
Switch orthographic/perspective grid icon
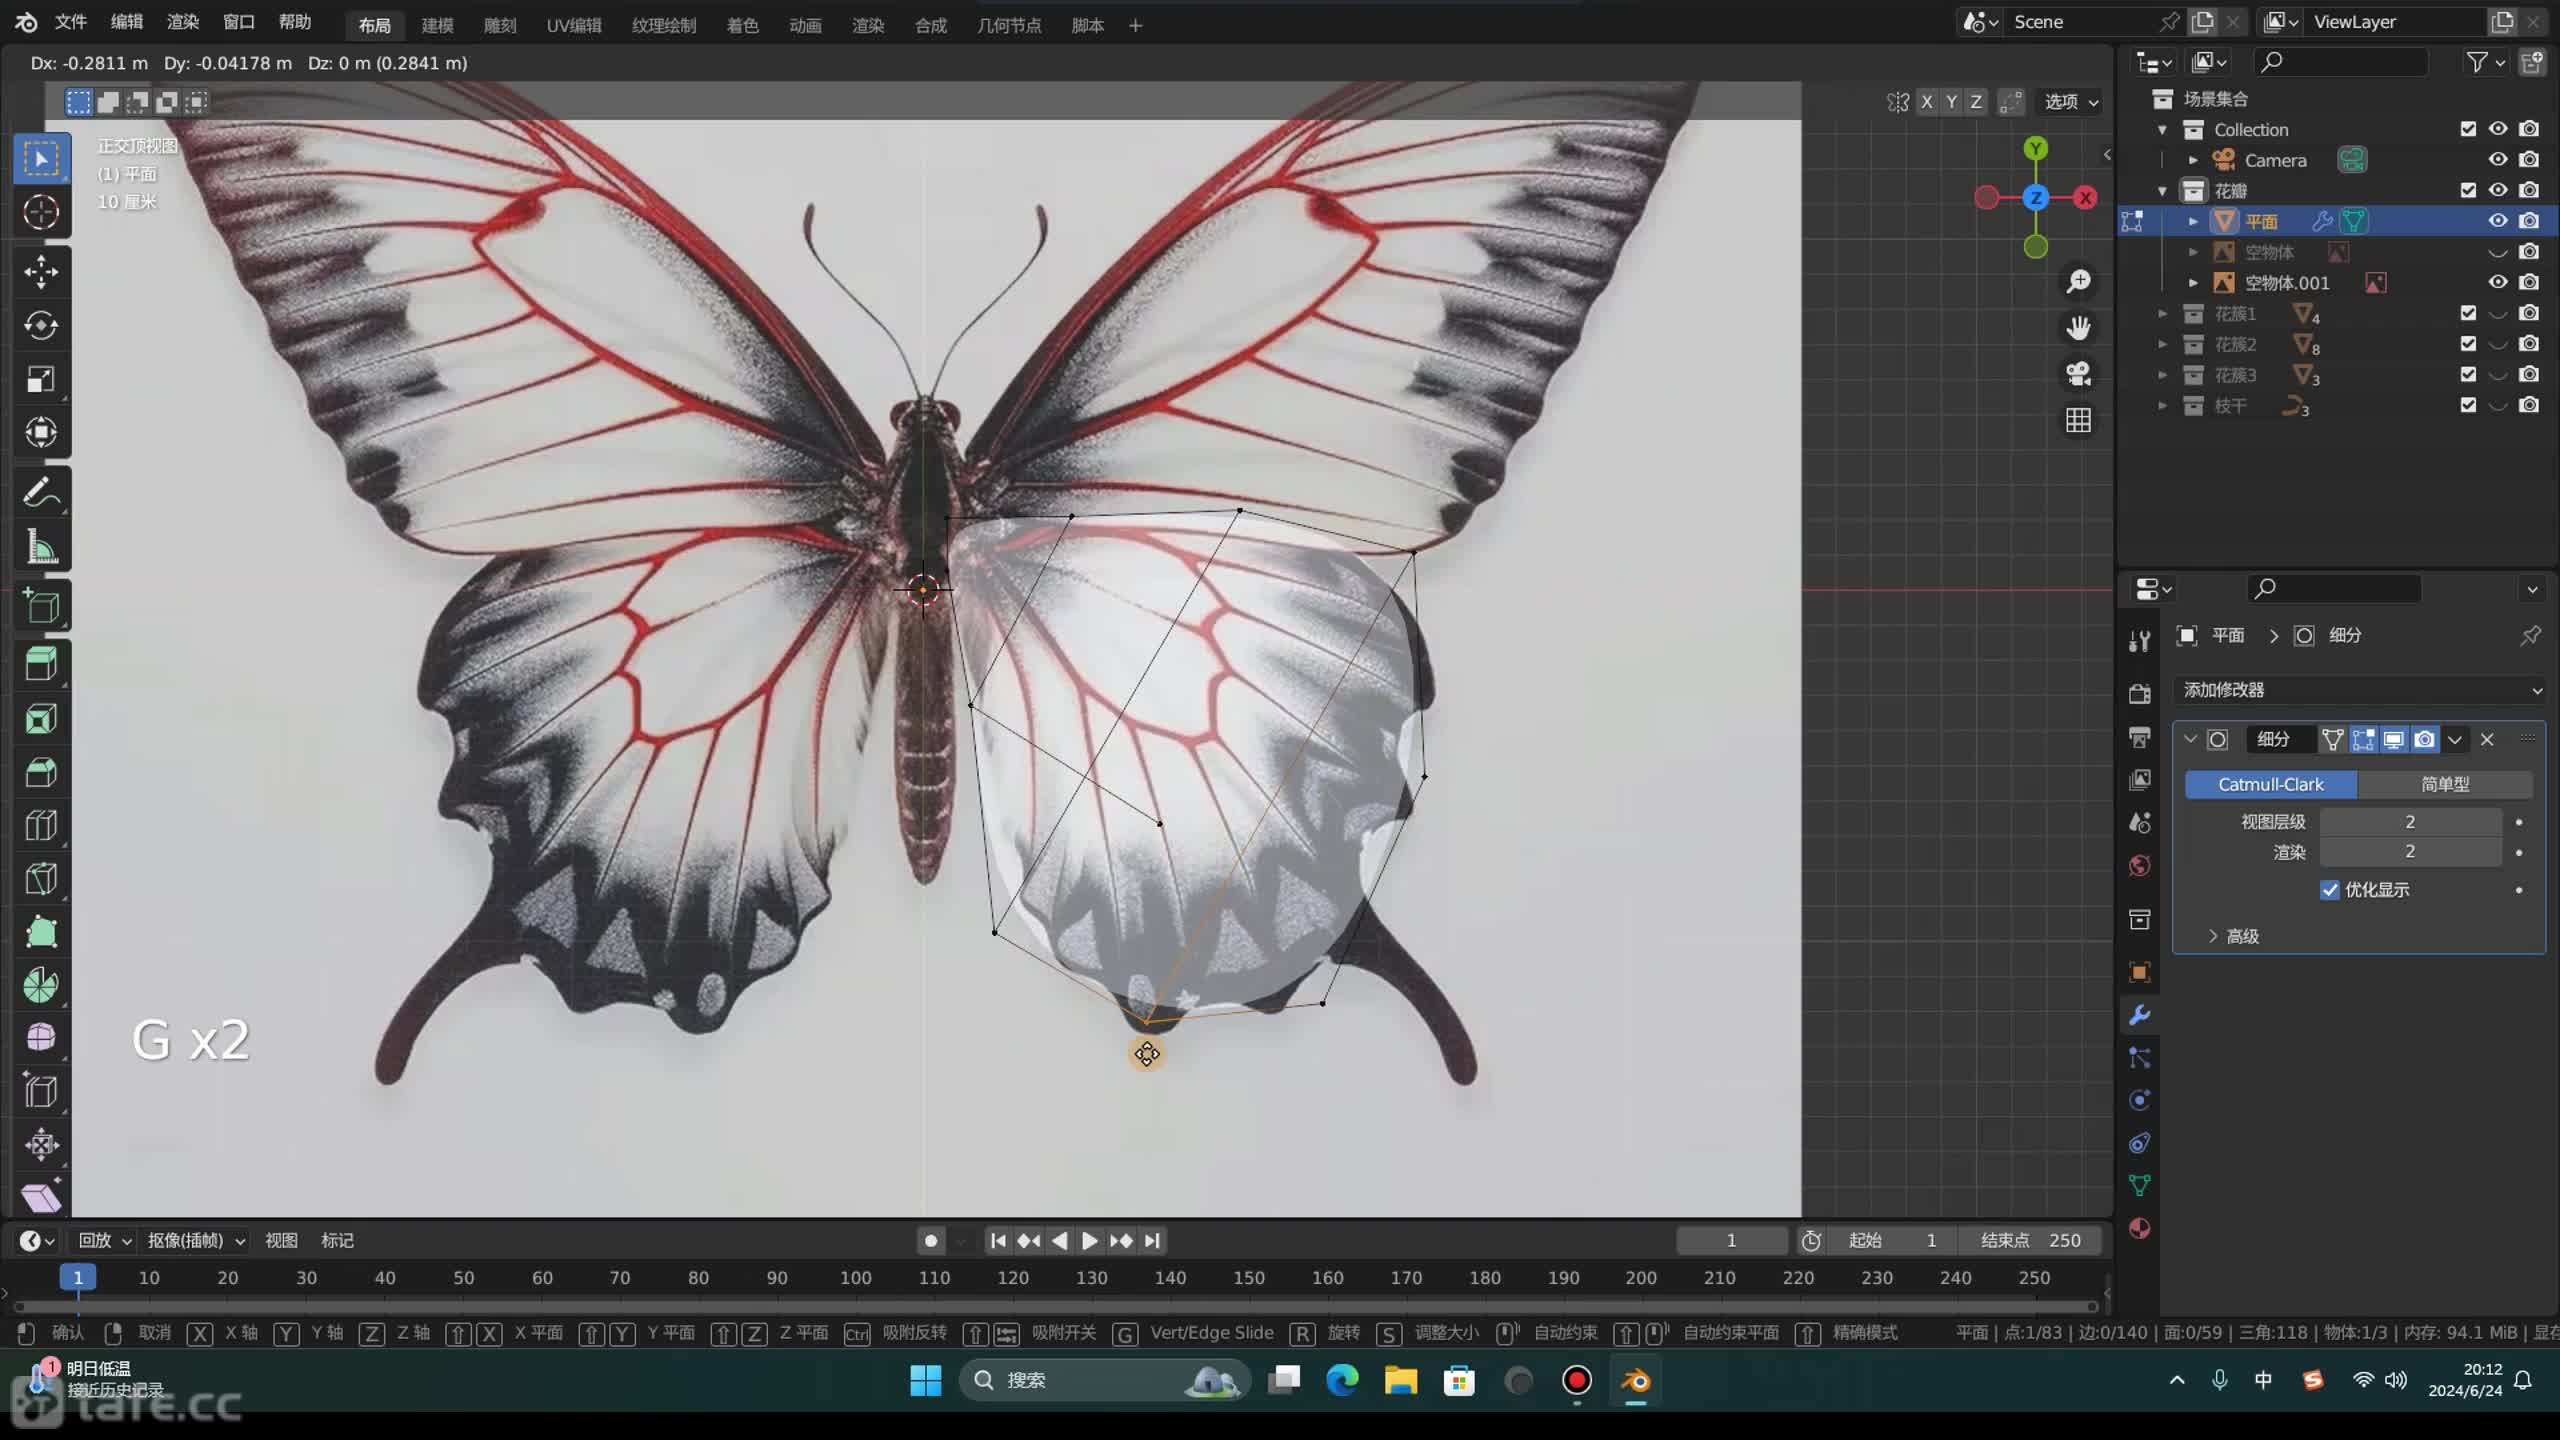tap(2078, 420)
